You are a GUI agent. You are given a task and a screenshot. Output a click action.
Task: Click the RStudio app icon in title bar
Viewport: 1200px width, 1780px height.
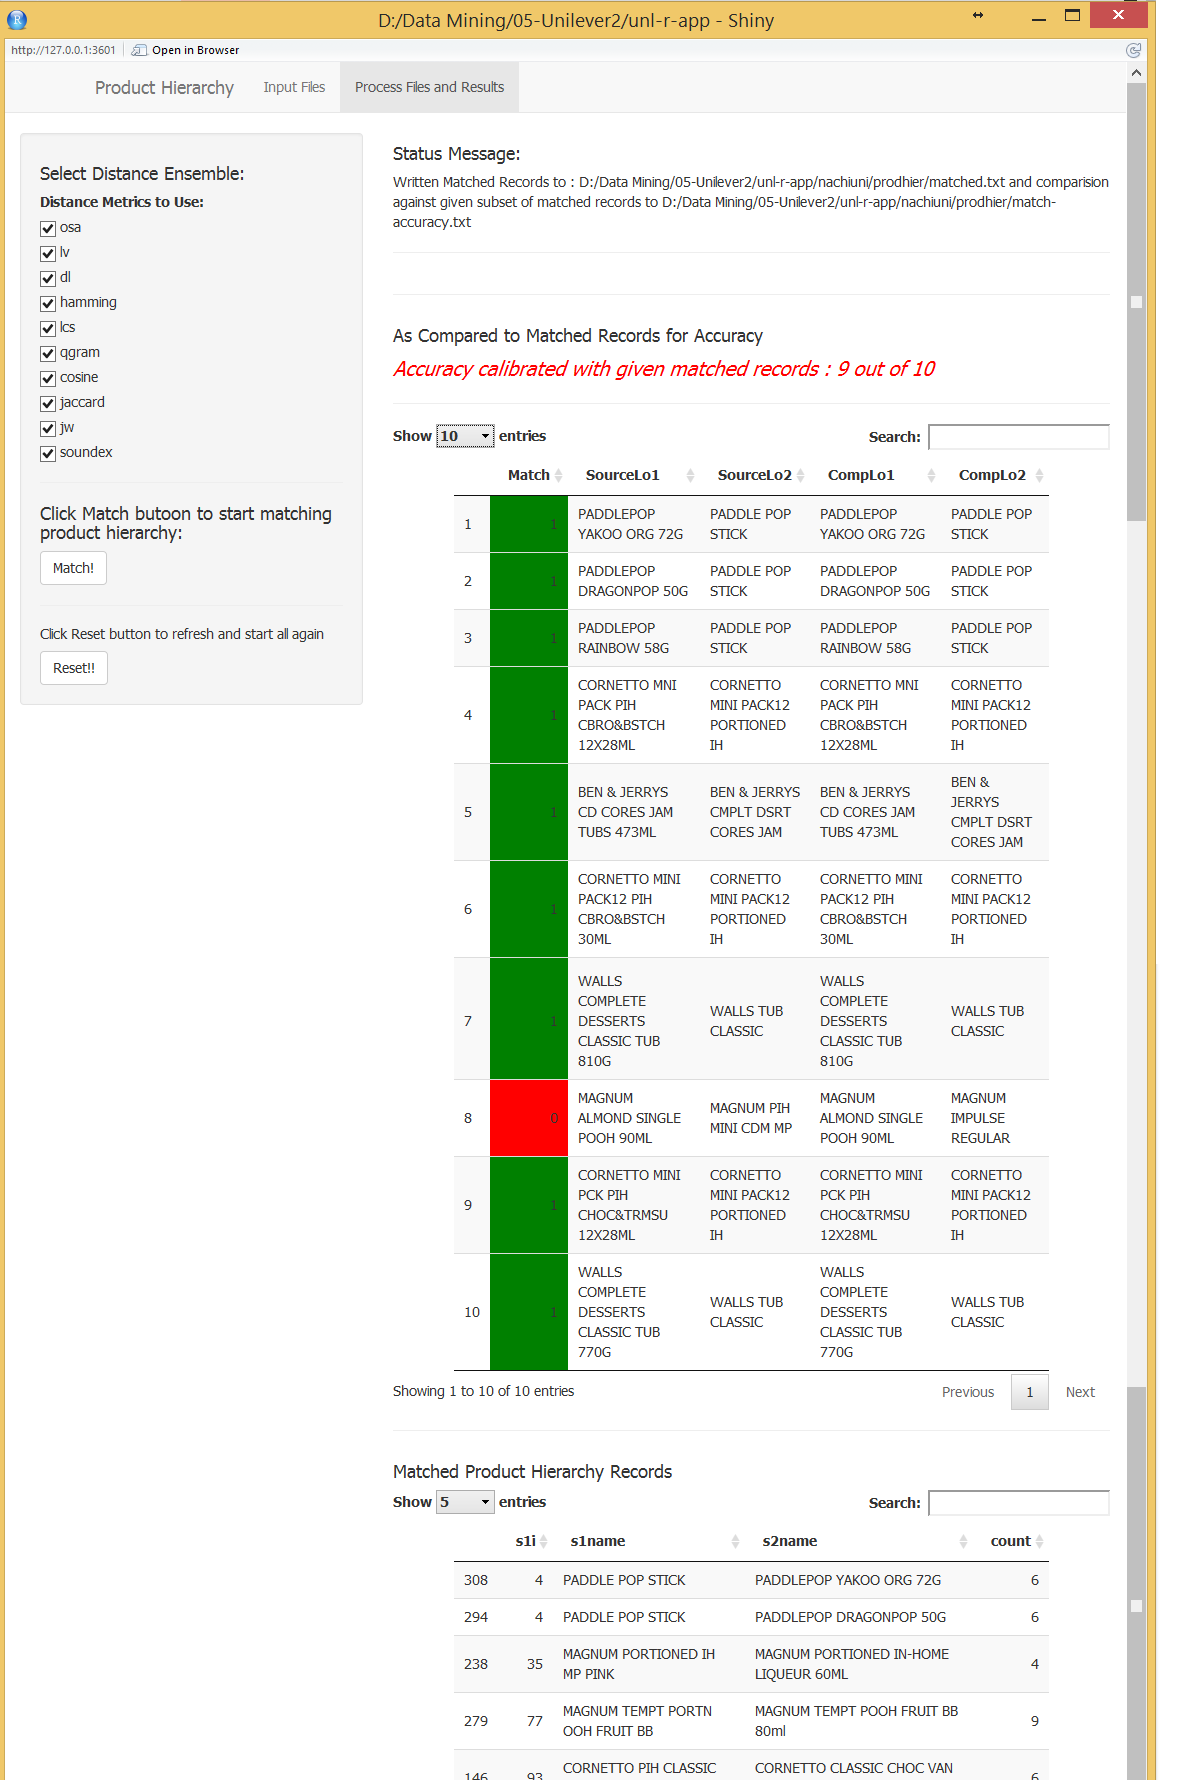(17, 19)
